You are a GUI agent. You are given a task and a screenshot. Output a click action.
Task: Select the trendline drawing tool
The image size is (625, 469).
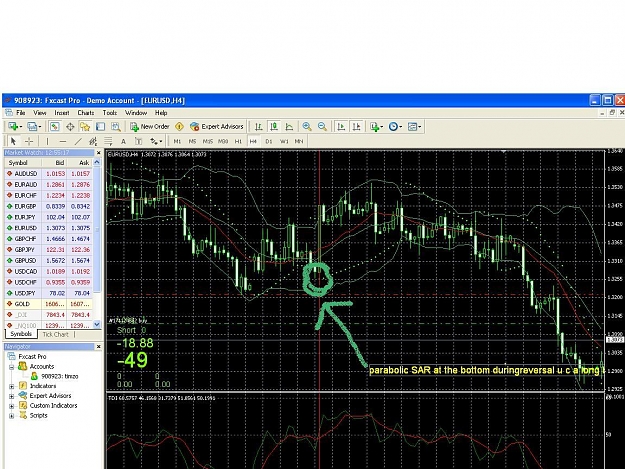click(78, 141)
